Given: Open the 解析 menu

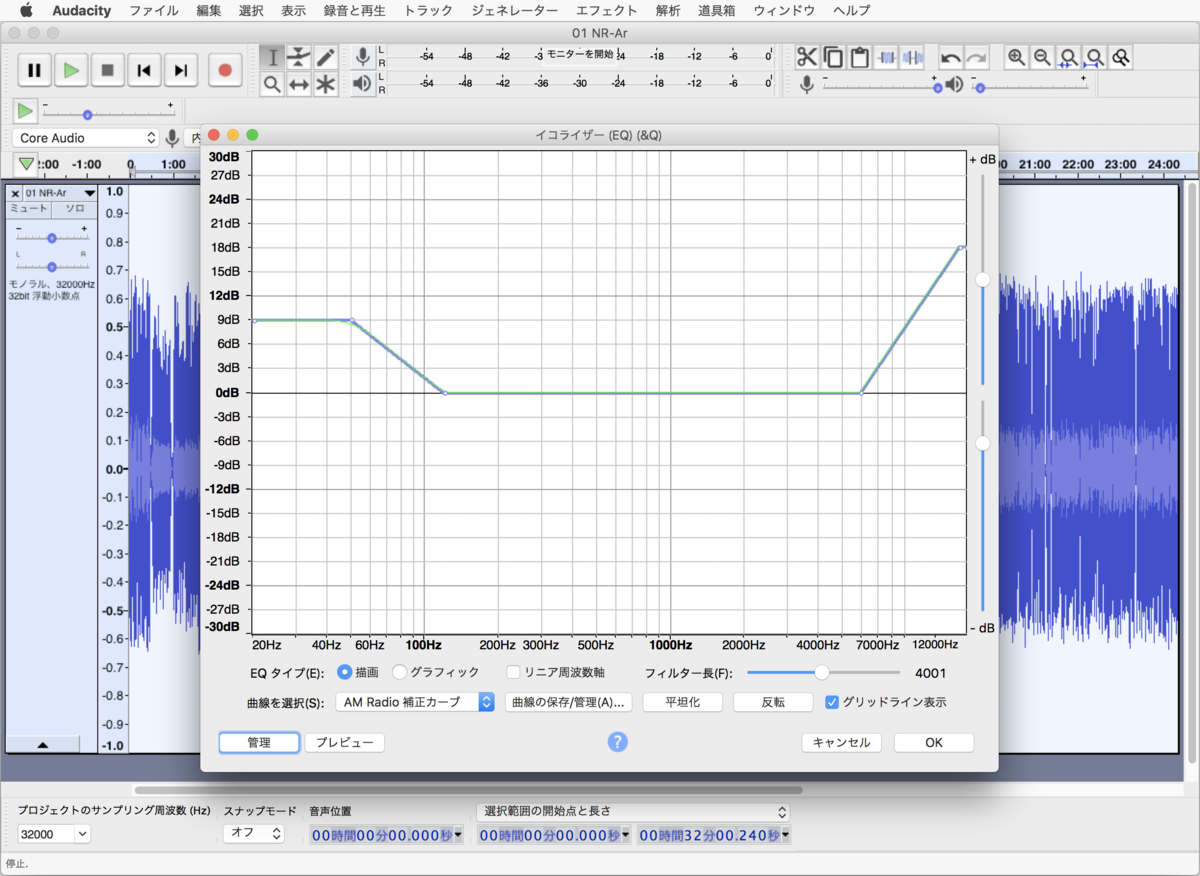Looking at the screenshot, I should (x=668, y=11).
